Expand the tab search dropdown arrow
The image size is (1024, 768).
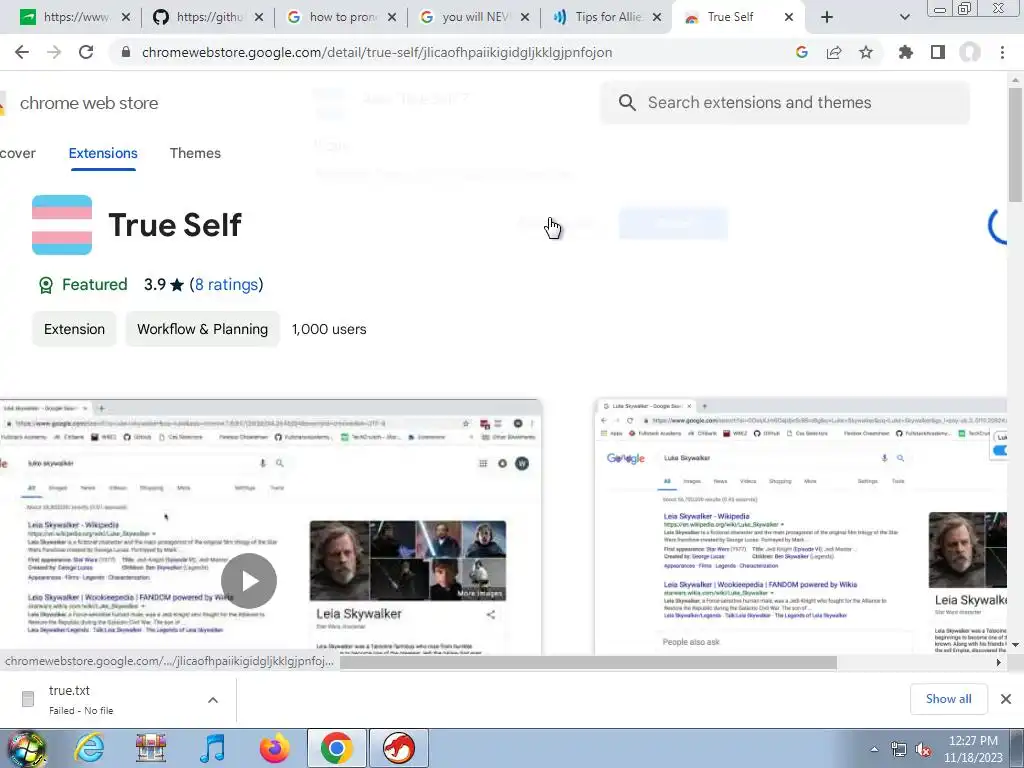[904, 17]
